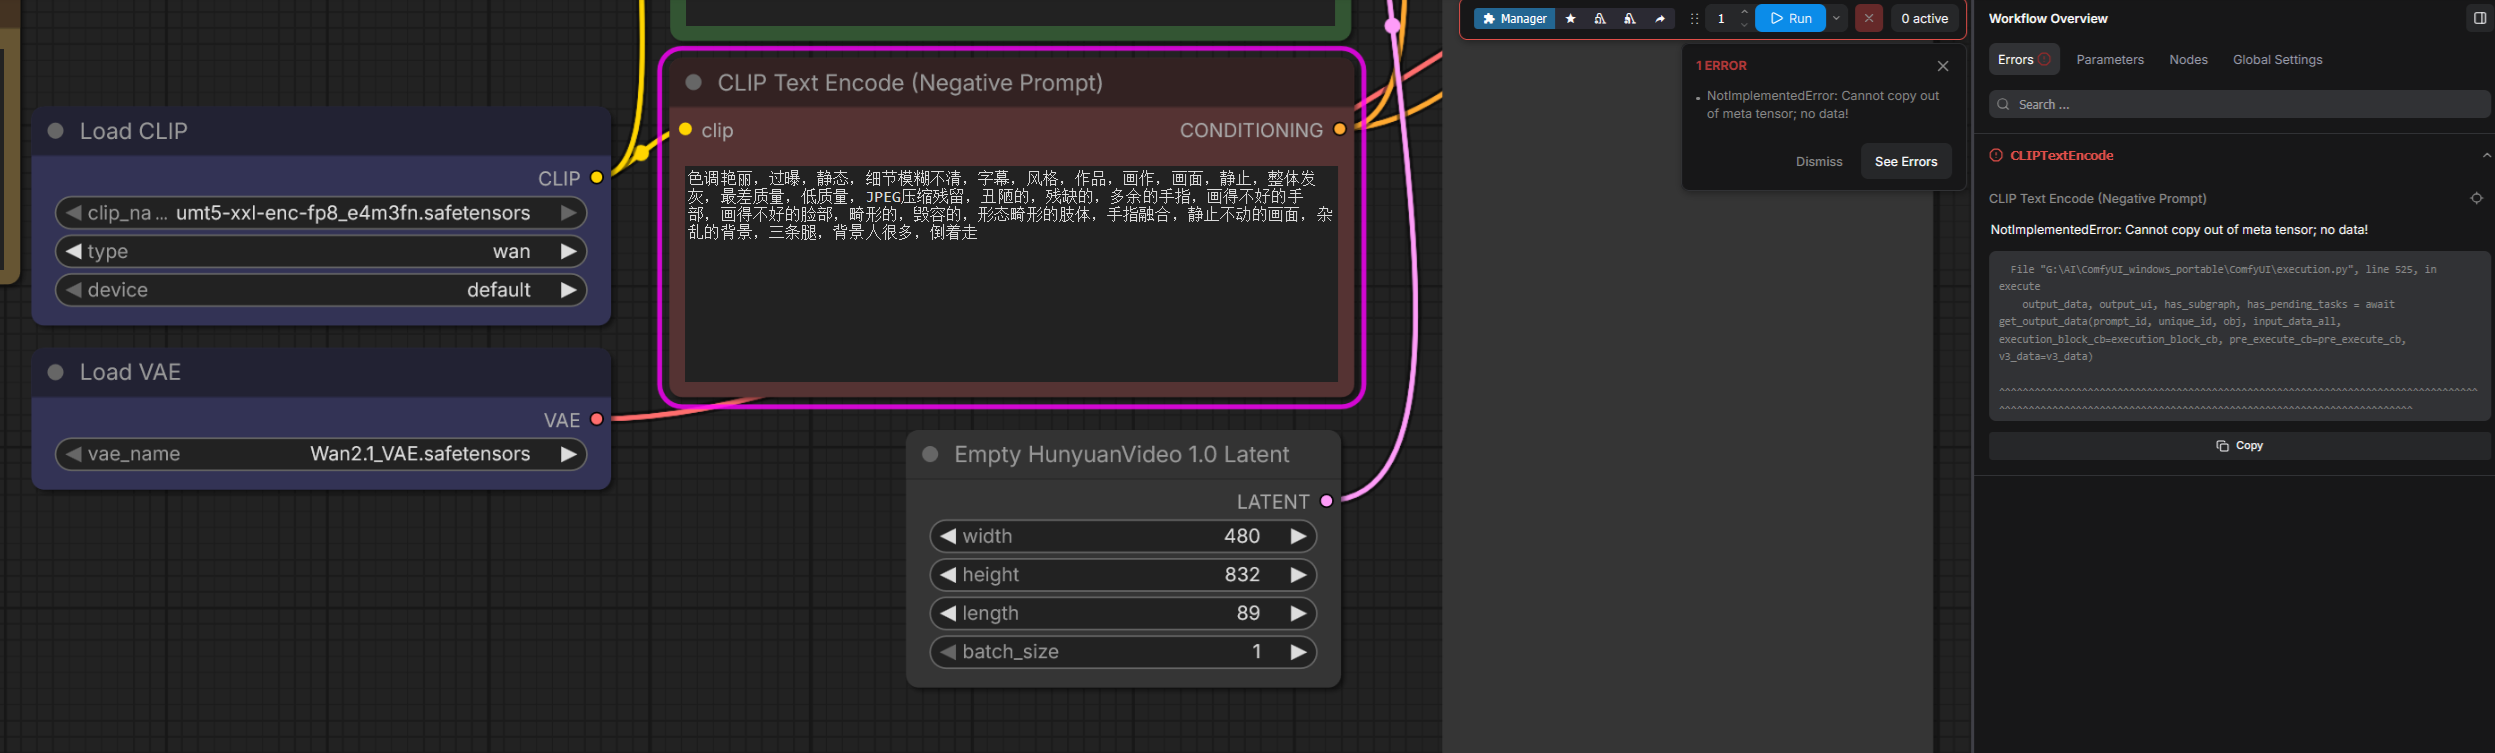
Task: Open the vae_name dropdown
Action: coord(321,454)
